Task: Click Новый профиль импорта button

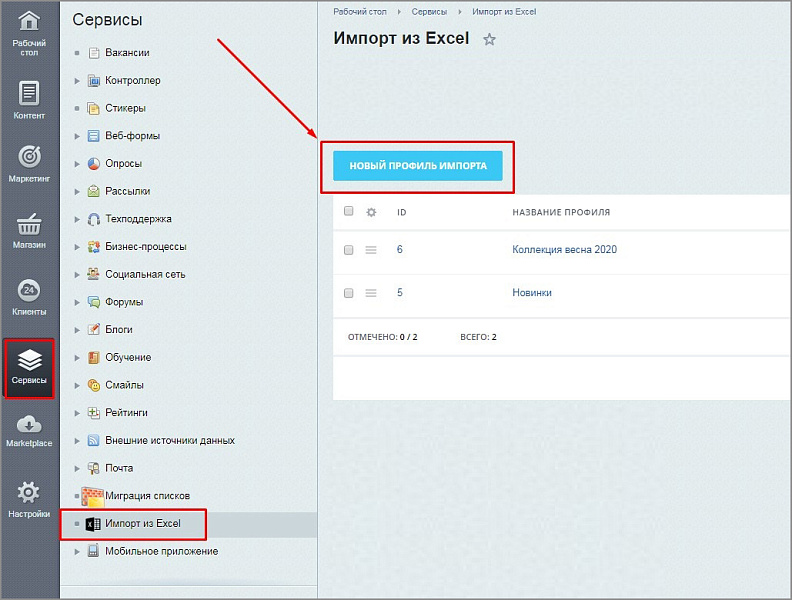Action: click(418, 166)
